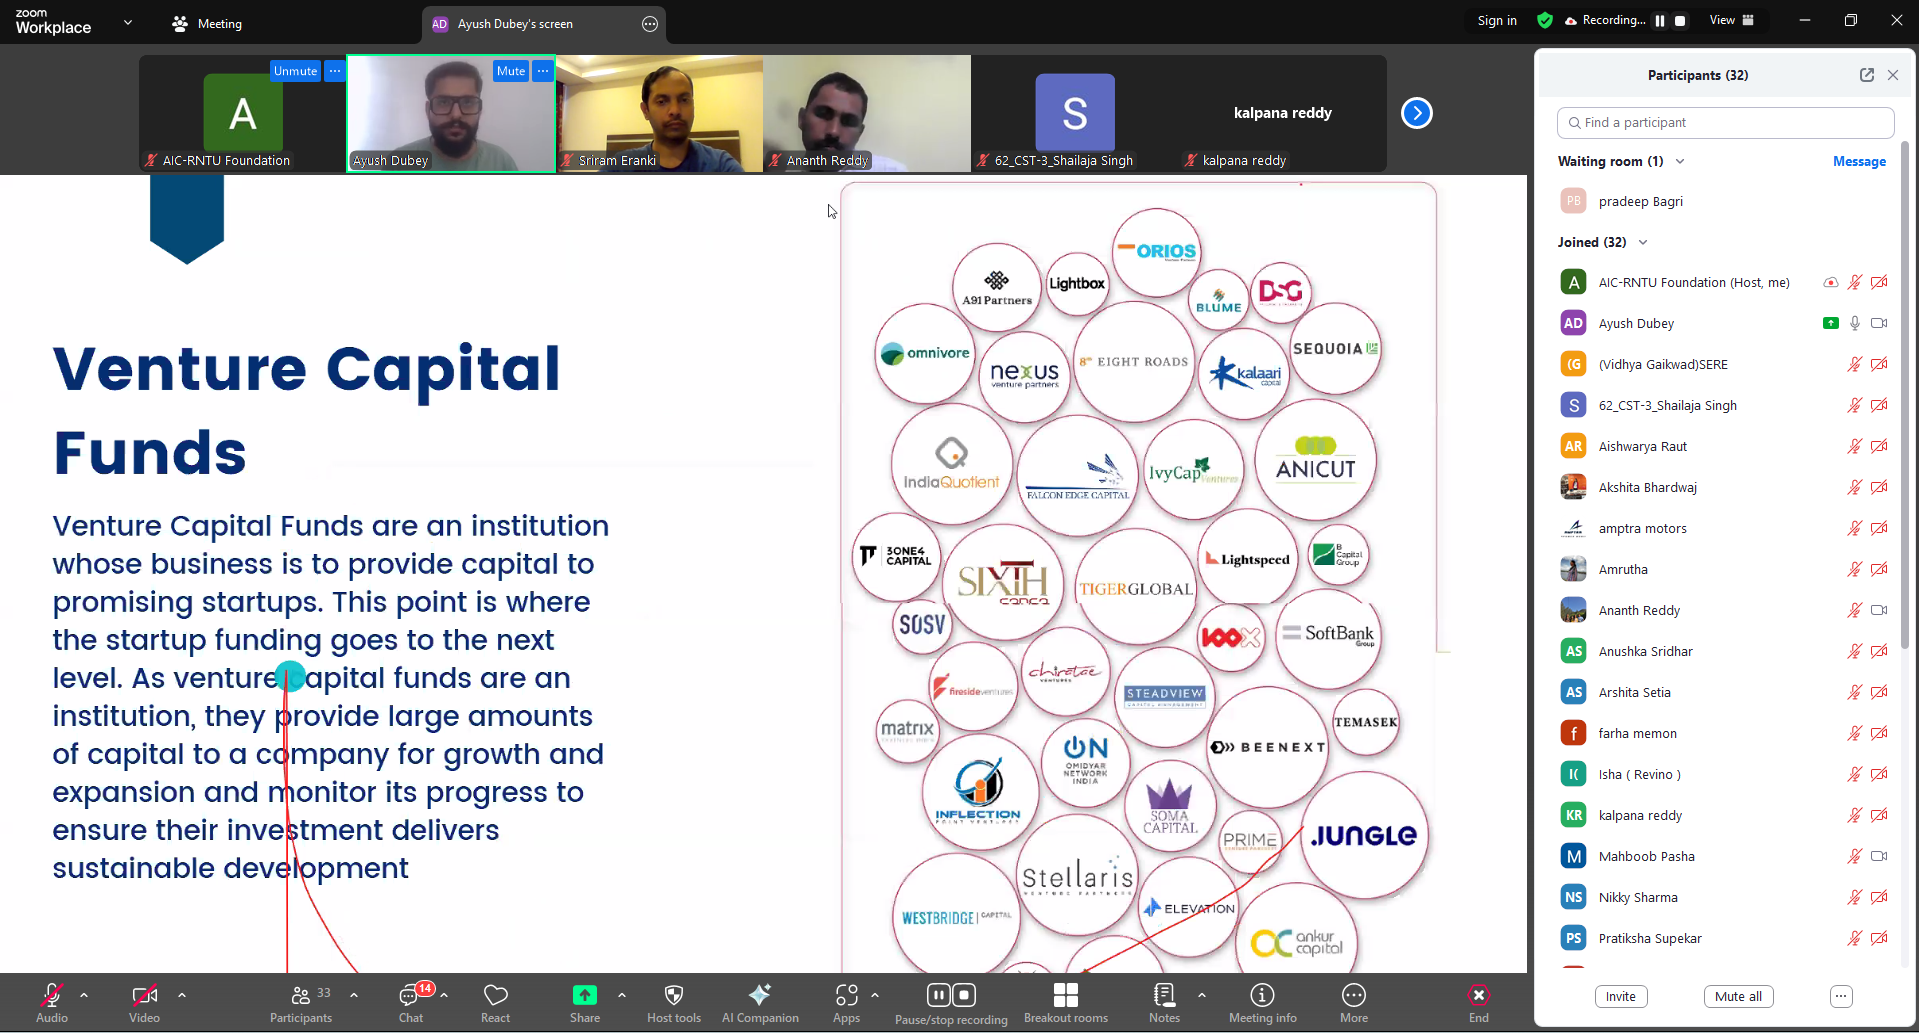Toggle microphone for Nikky Sharma
1919x1033 pixels.
pyautogui.click(x=1854, y=897)
